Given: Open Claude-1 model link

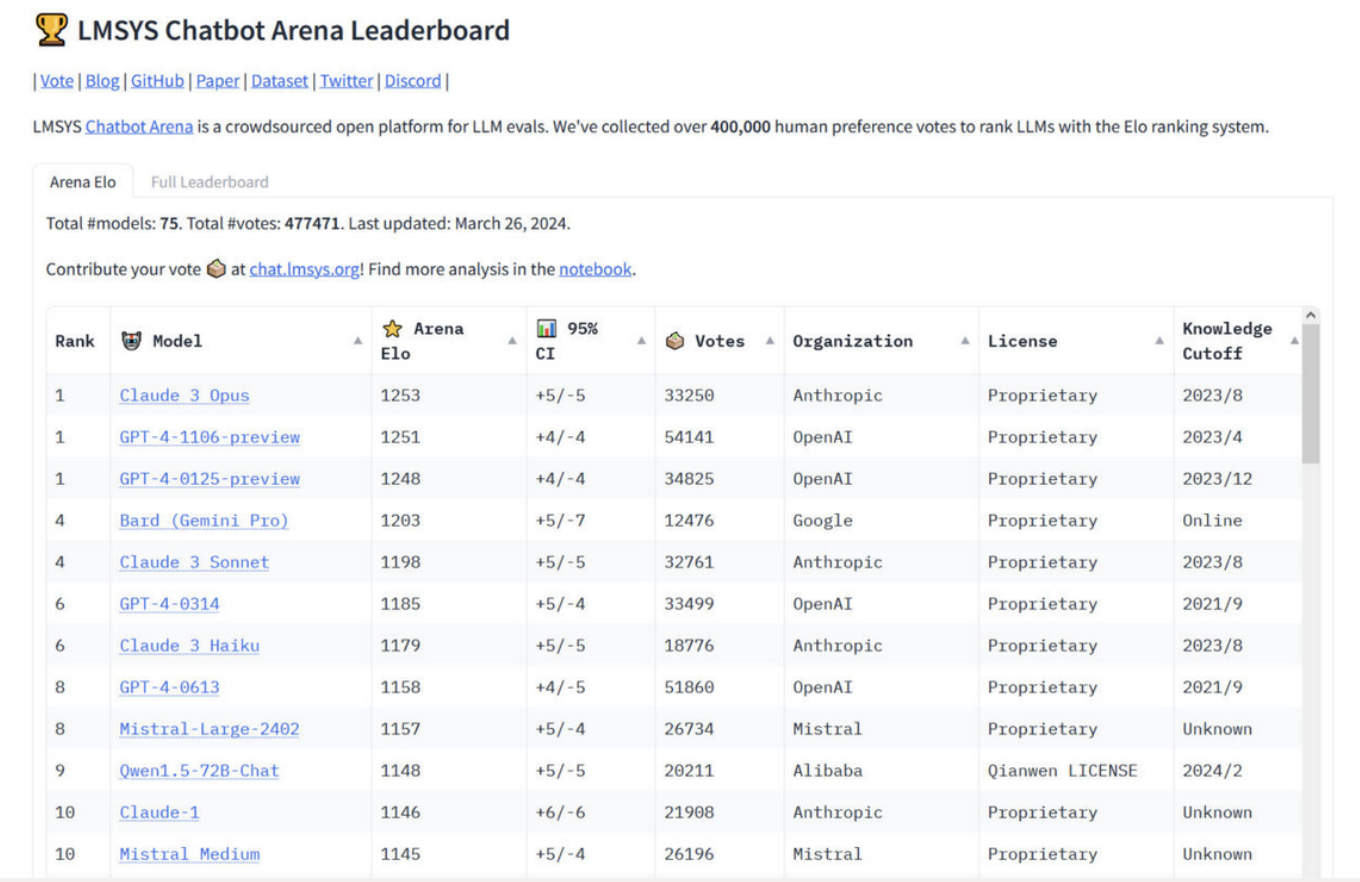Looking at the screenshot, I should pyautogui.click(x=159, y=812).
